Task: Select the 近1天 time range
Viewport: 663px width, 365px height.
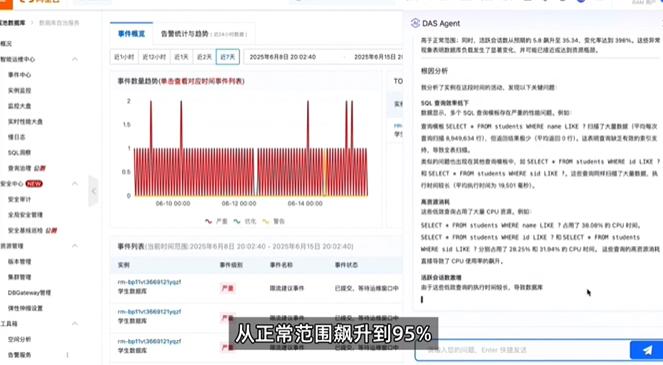Action: point(181,57)
